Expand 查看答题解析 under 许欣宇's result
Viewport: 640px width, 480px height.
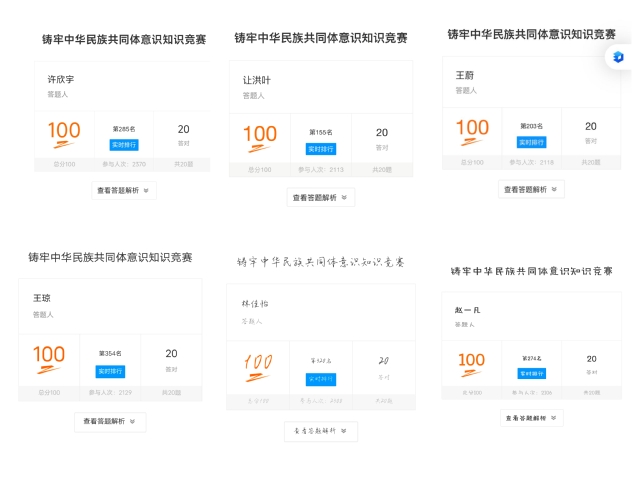coord(123,190)
